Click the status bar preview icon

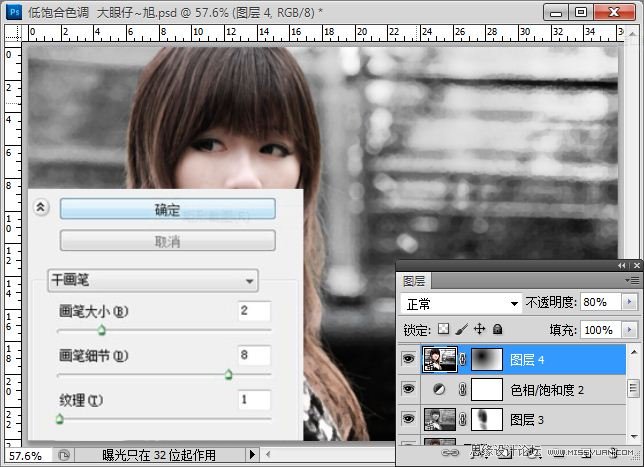pyautogui.click(x=64, y=455)
